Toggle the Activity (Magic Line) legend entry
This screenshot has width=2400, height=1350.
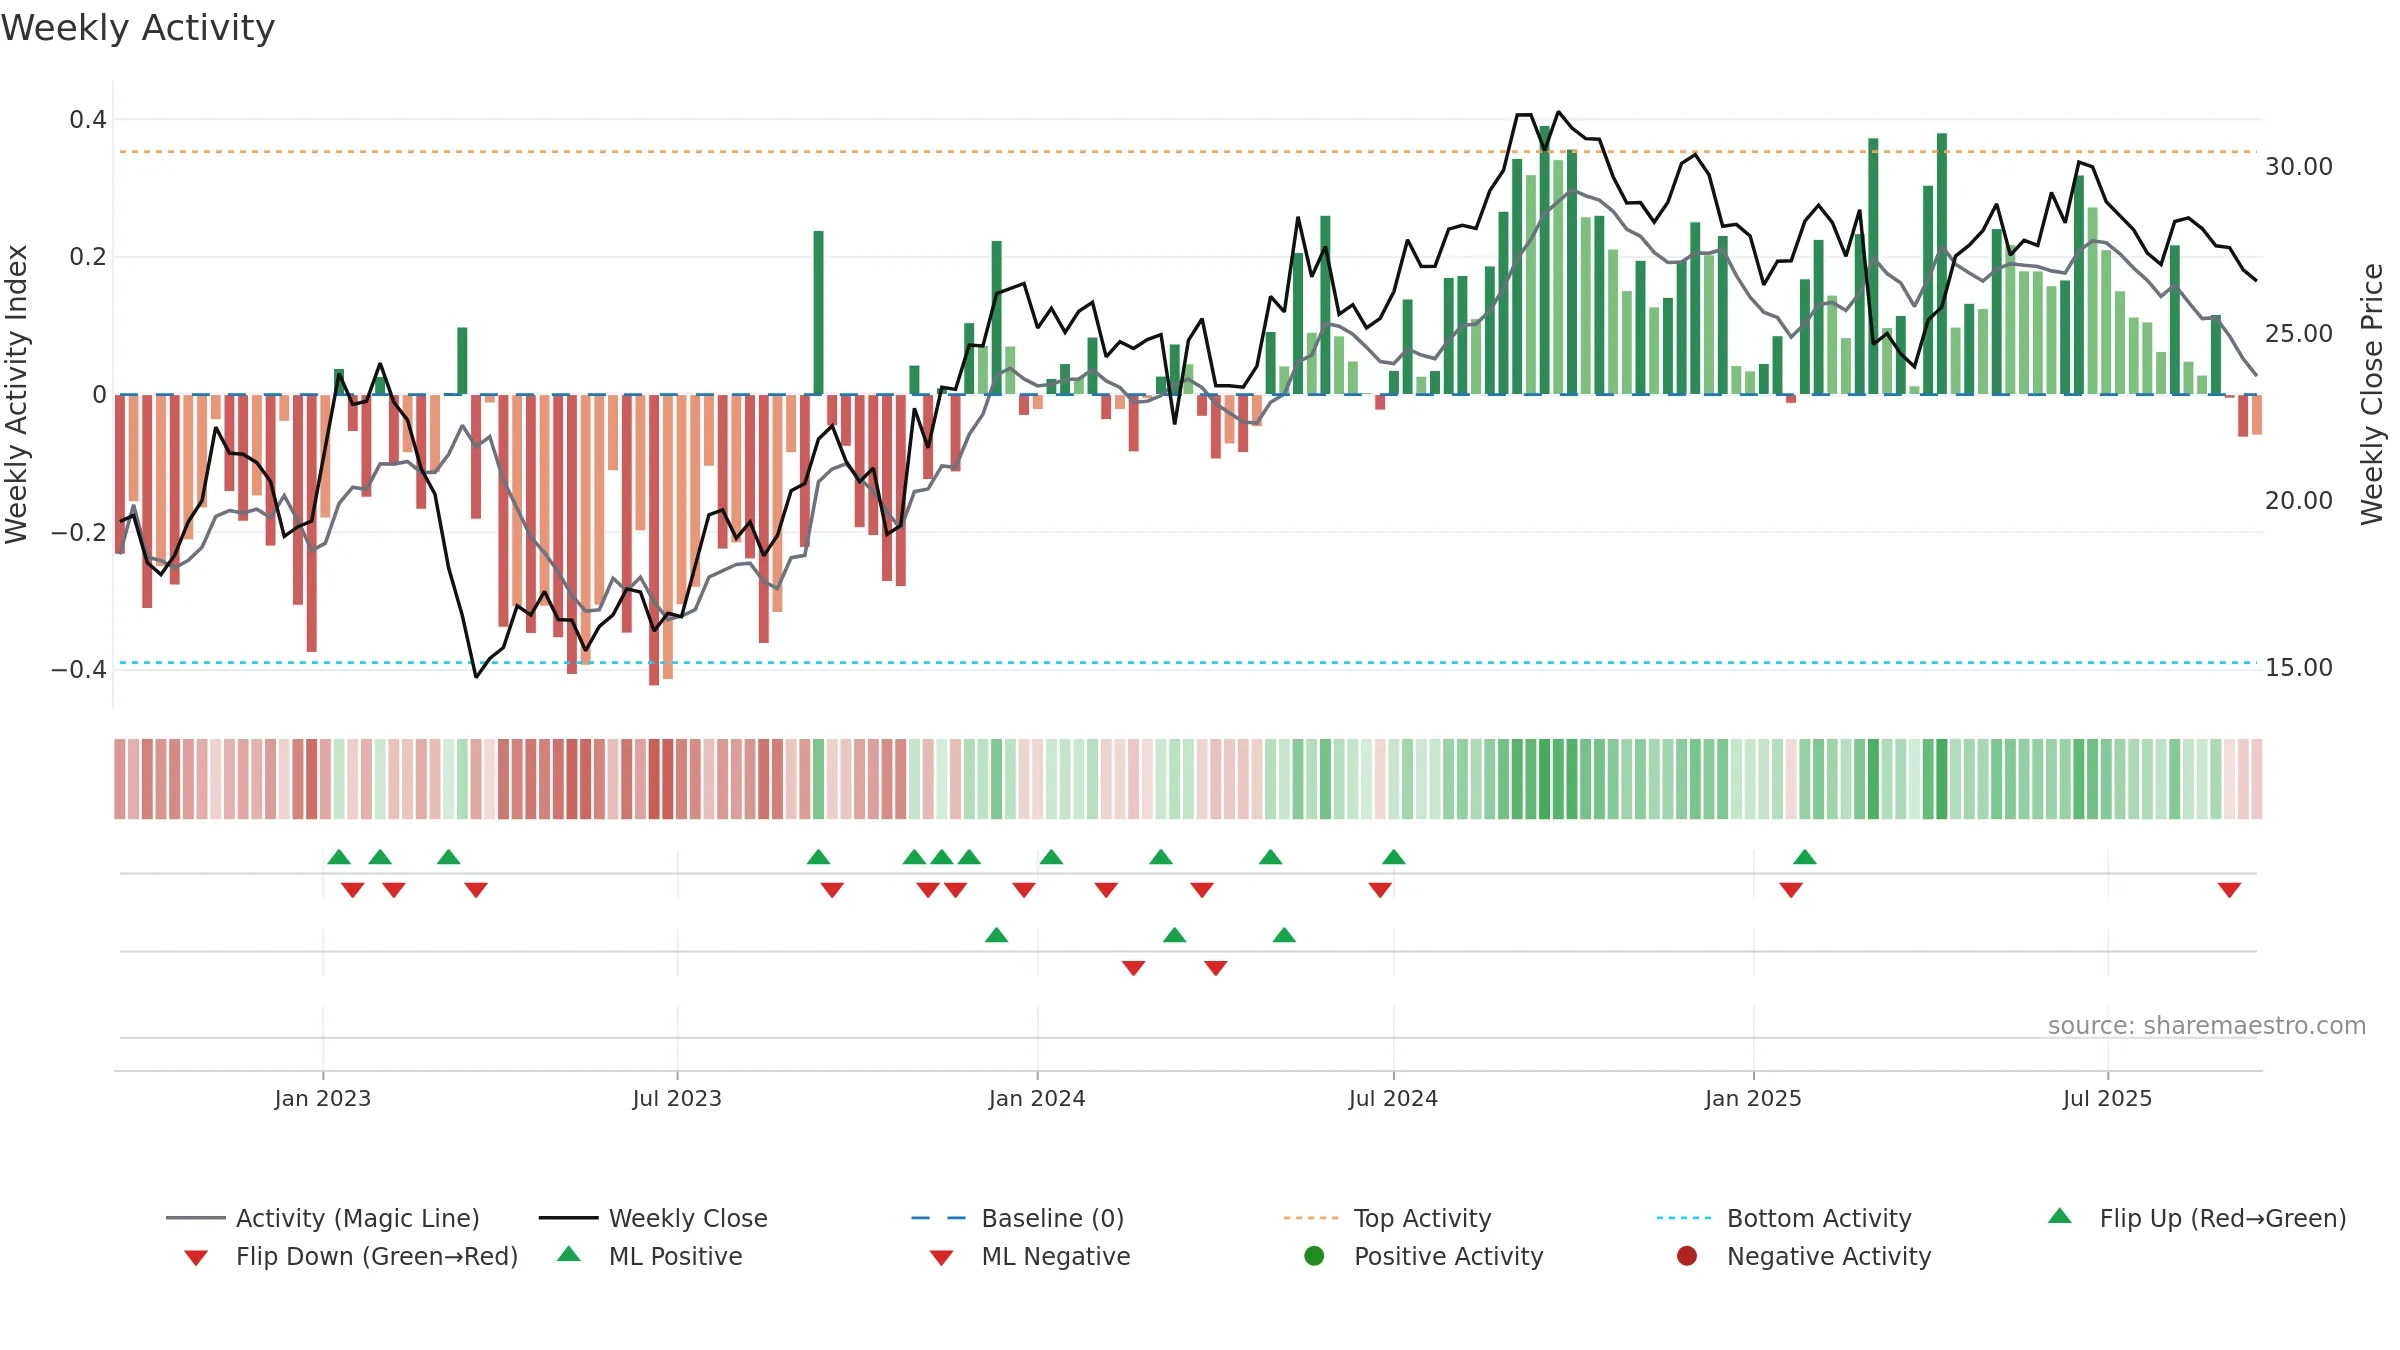[x=323, y=1218]
